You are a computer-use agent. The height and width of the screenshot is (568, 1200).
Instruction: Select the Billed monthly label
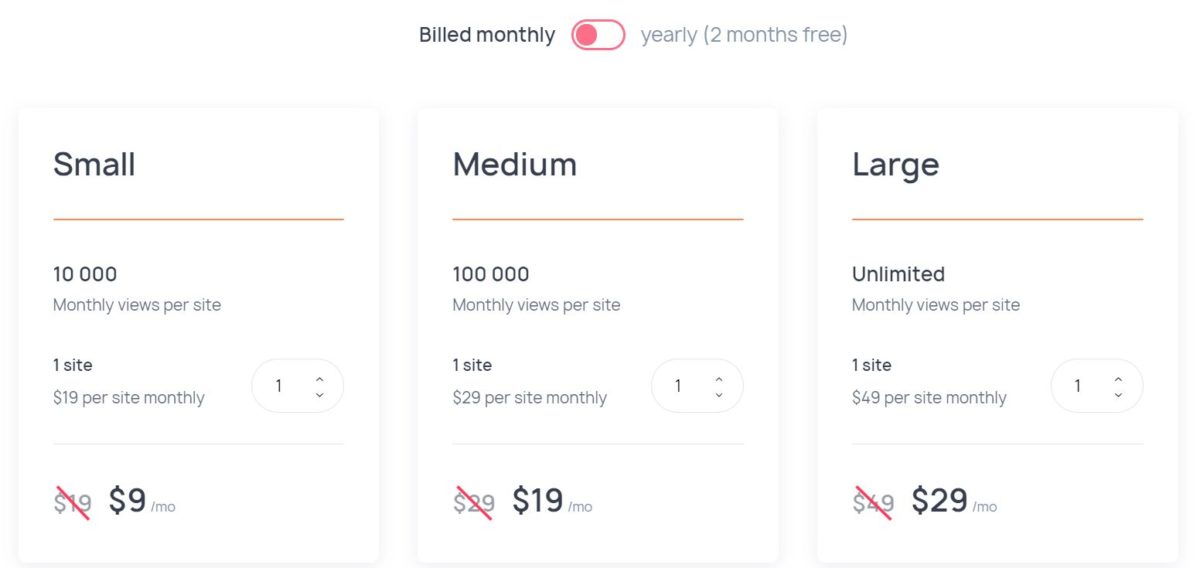(x=487, y=35)
